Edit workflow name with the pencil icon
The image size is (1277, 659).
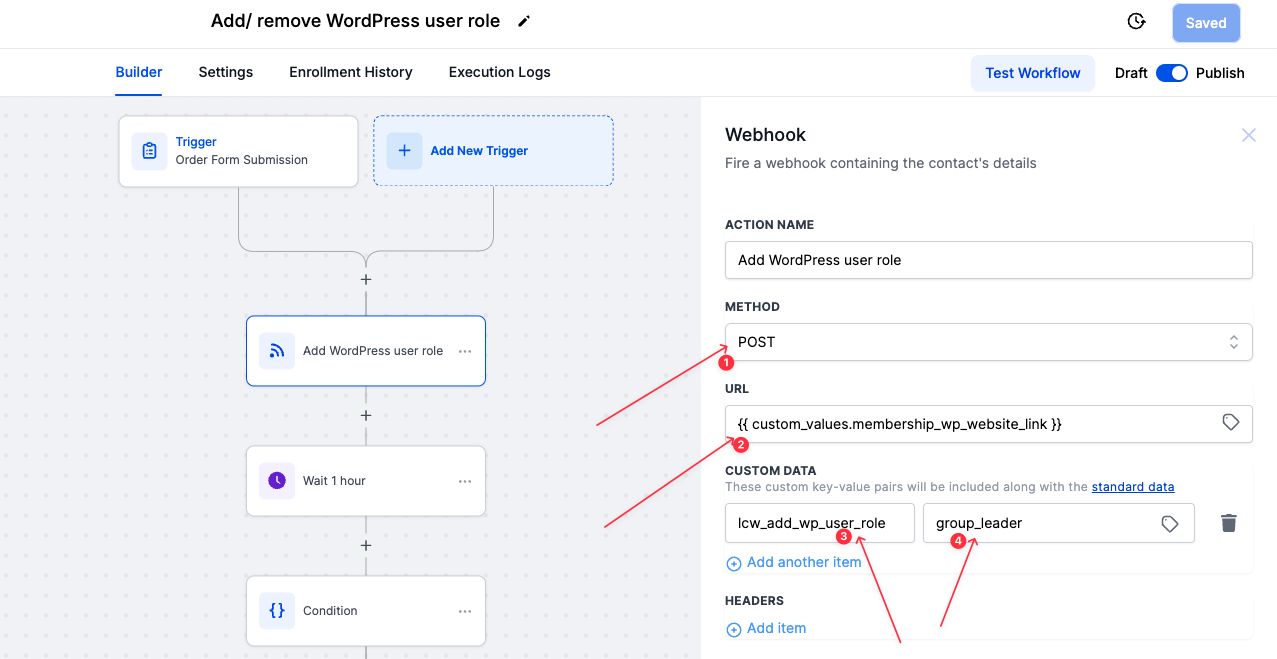tap(523, 19)
